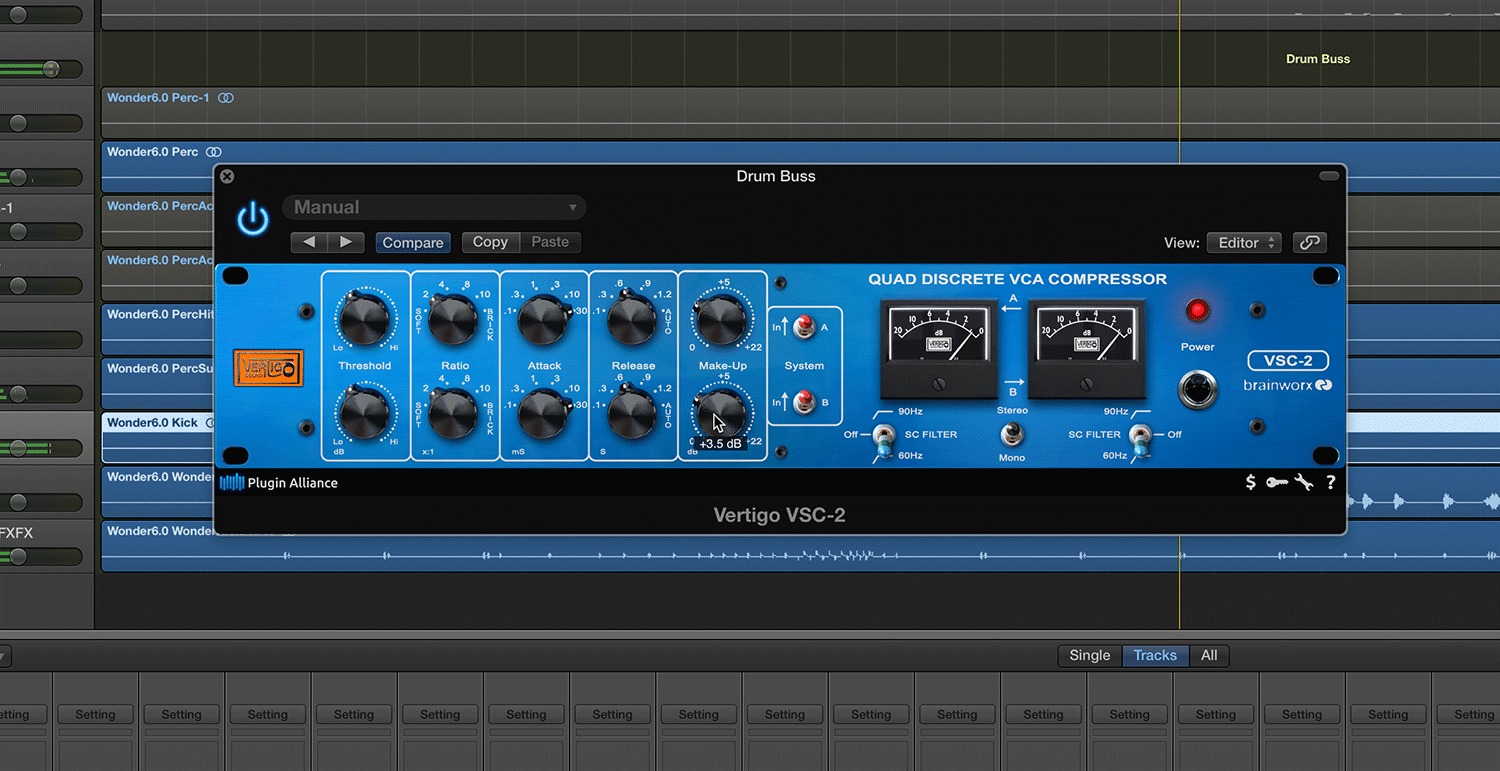Click the next preset arrow
This screenshot has height=771, width=1500.
pos(347,241)
